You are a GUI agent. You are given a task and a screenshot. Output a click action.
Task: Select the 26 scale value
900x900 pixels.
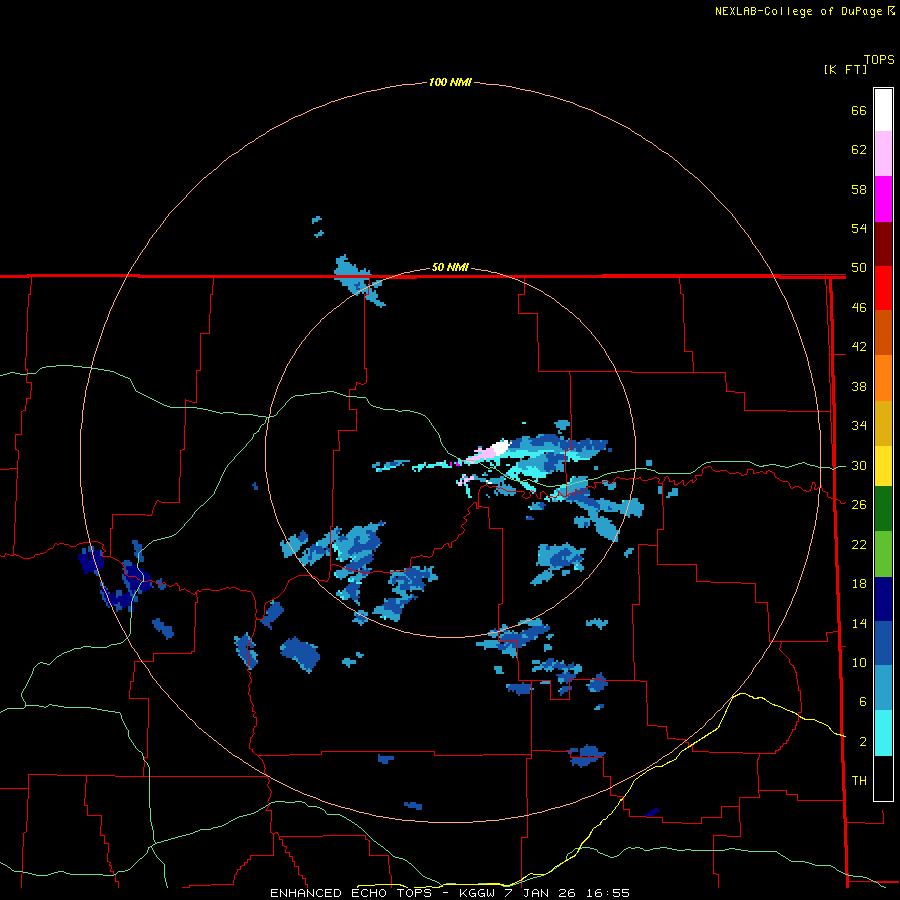[859, 505]
